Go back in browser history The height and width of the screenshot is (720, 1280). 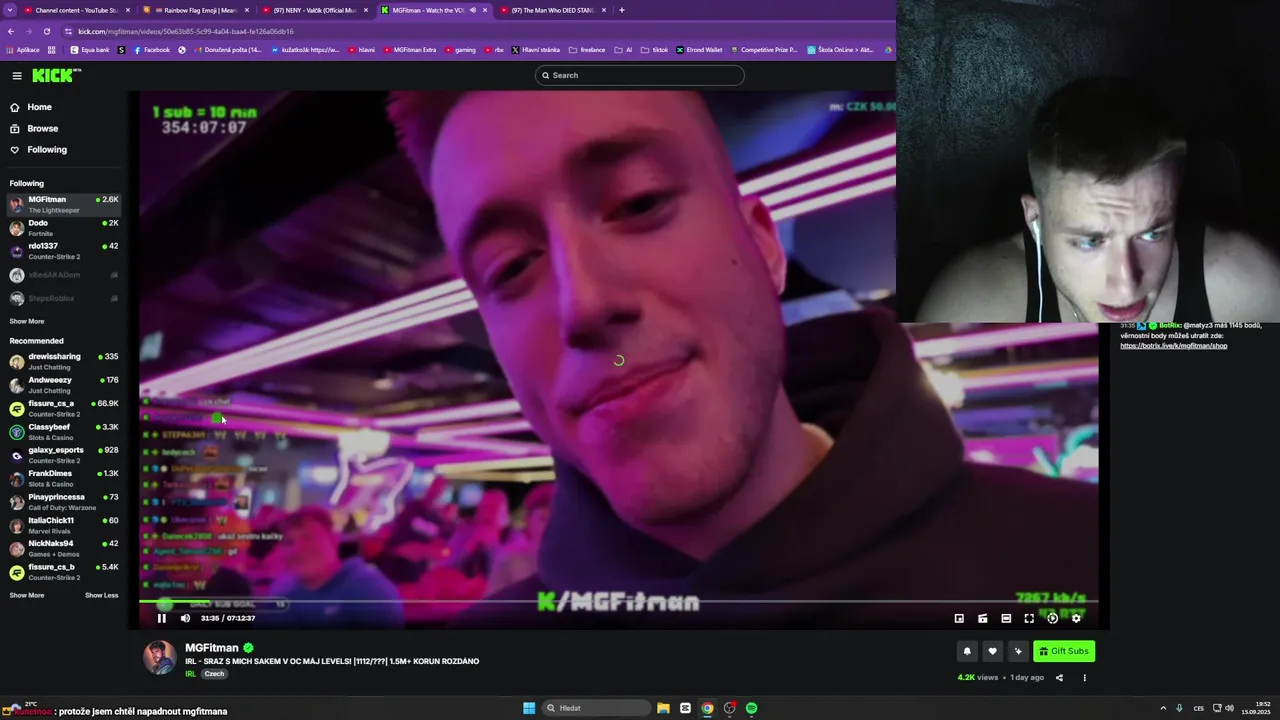click(10, 31)
